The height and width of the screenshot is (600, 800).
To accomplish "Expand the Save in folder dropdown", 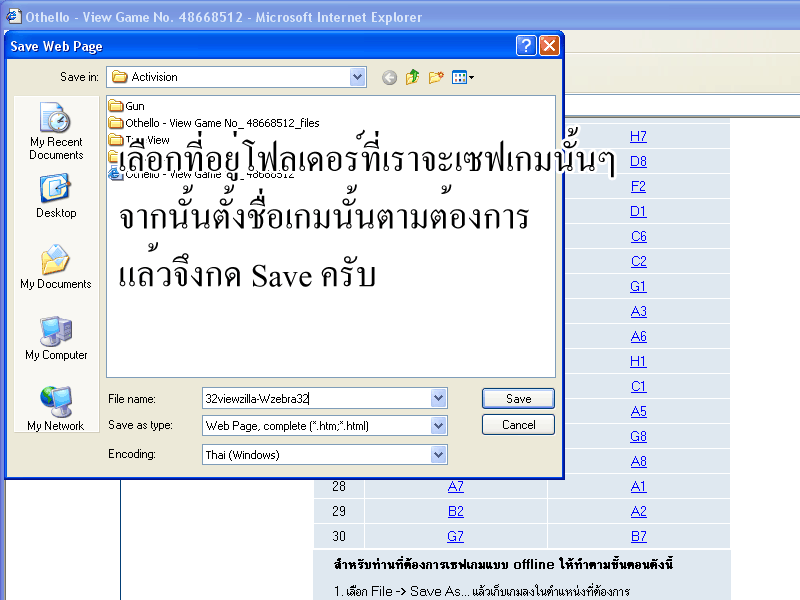I will [x=357, y=77].
